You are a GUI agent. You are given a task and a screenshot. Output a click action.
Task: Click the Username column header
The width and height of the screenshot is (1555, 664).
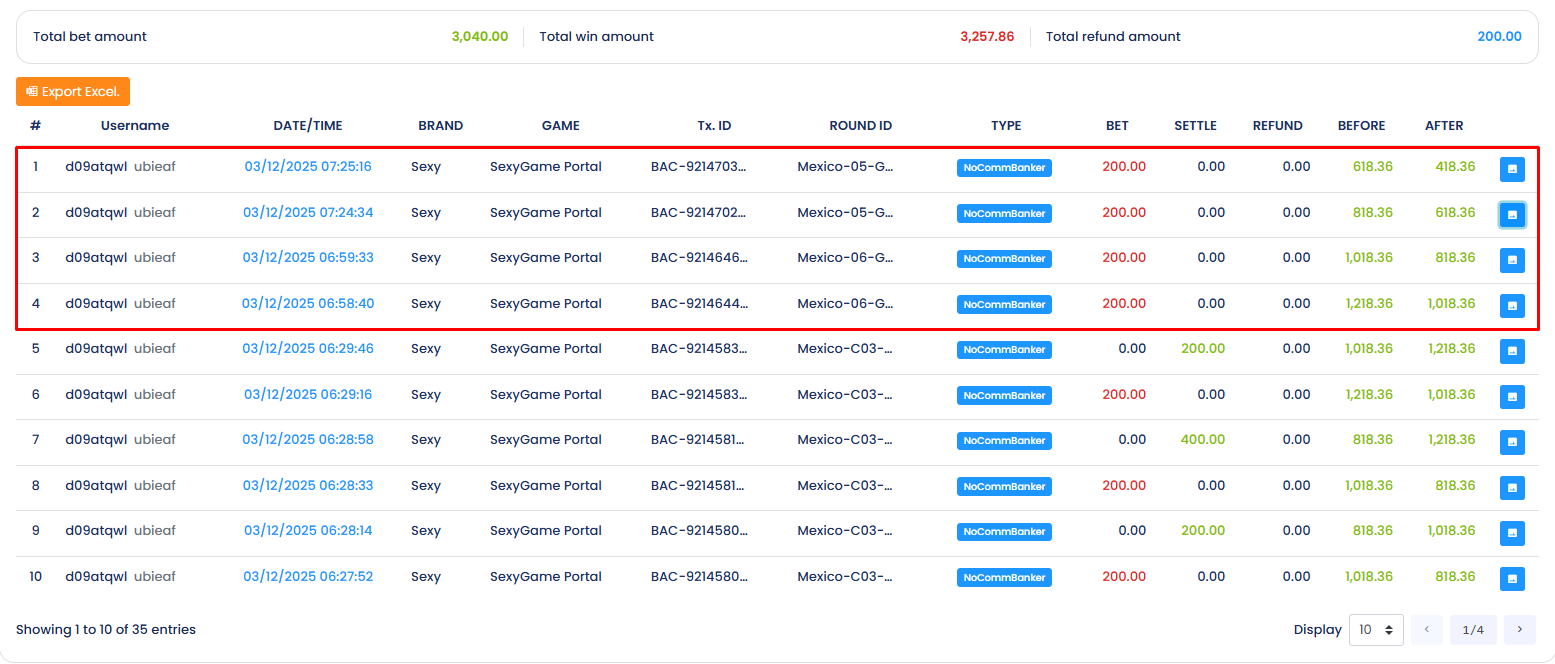[x=135, y=126]
